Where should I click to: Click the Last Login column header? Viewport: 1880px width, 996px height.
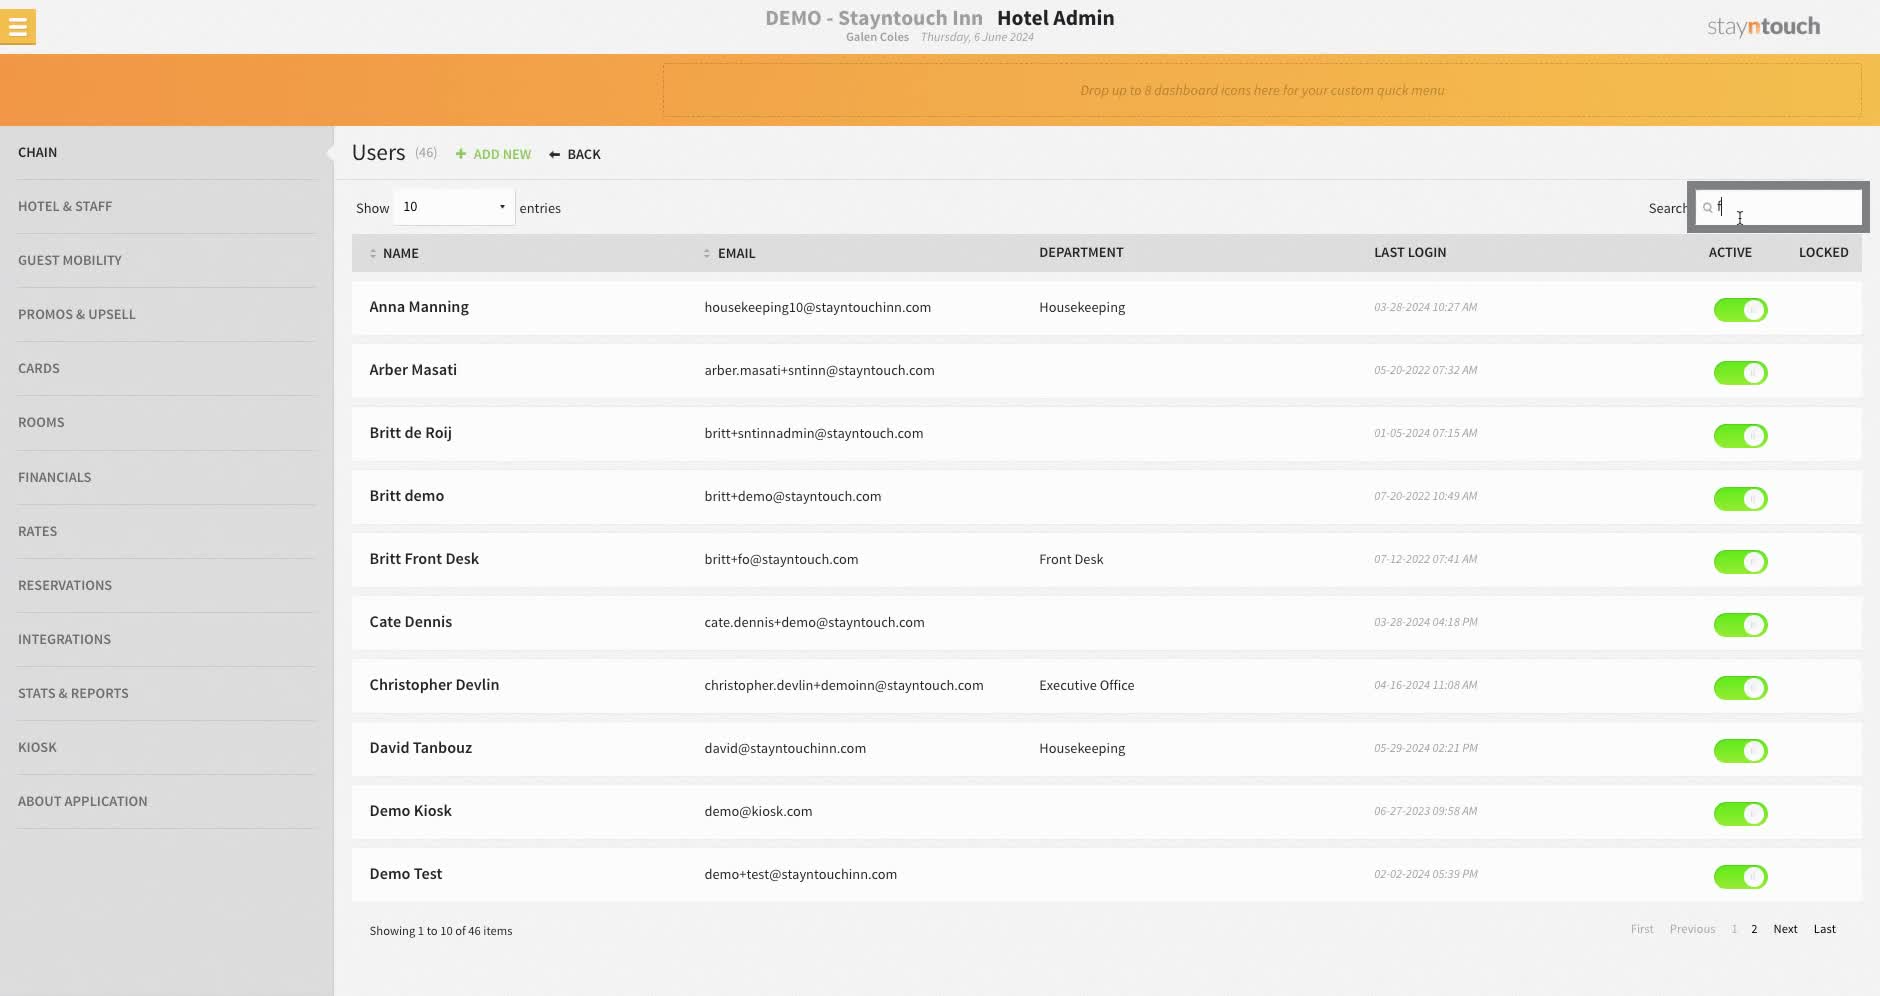1410,252
